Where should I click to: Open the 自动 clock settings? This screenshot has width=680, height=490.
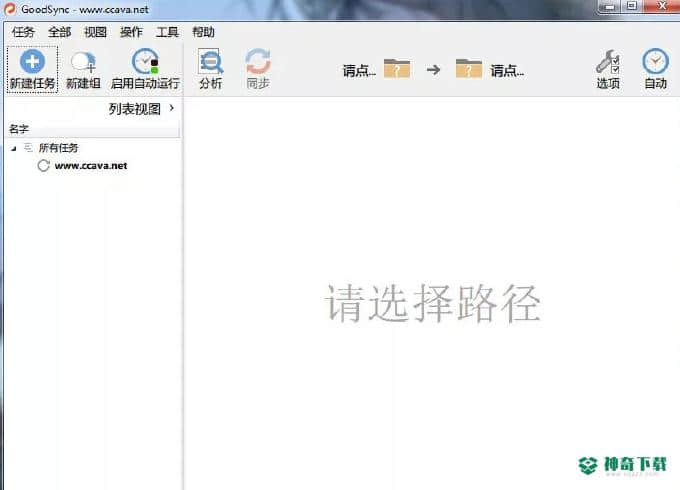click(x=655, y=62)
